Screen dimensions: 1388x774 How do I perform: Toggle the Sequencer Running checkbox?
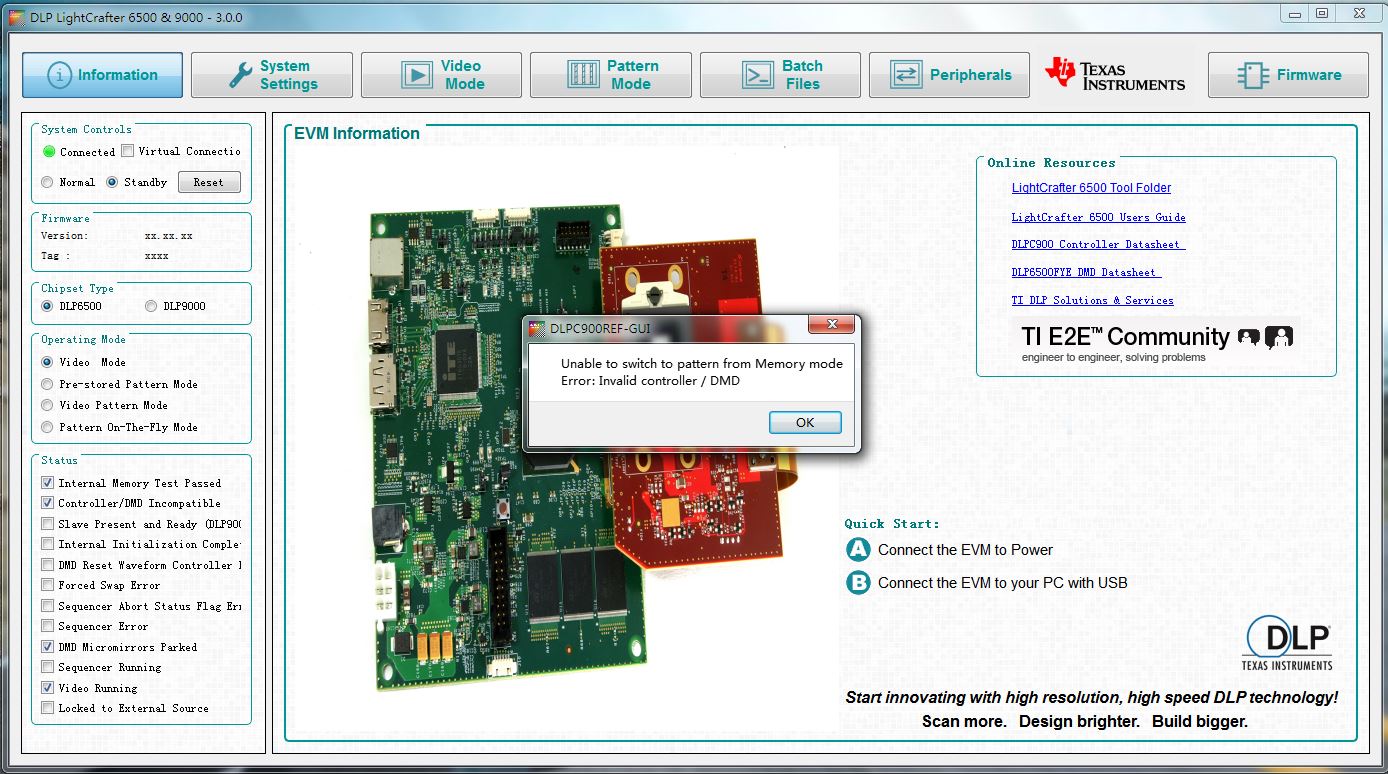point(47,667)
